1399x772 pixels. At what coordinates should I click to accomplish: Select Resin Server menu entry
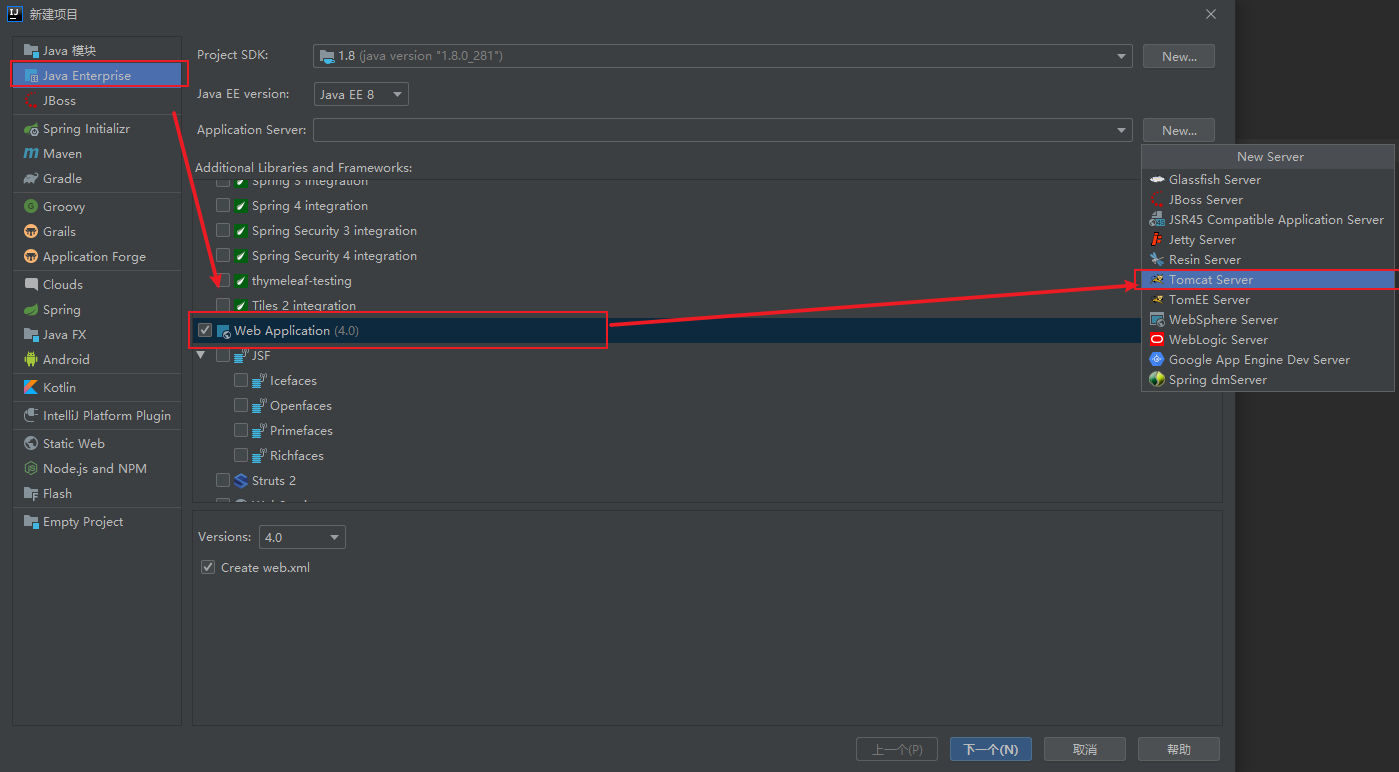point(1267,259)
